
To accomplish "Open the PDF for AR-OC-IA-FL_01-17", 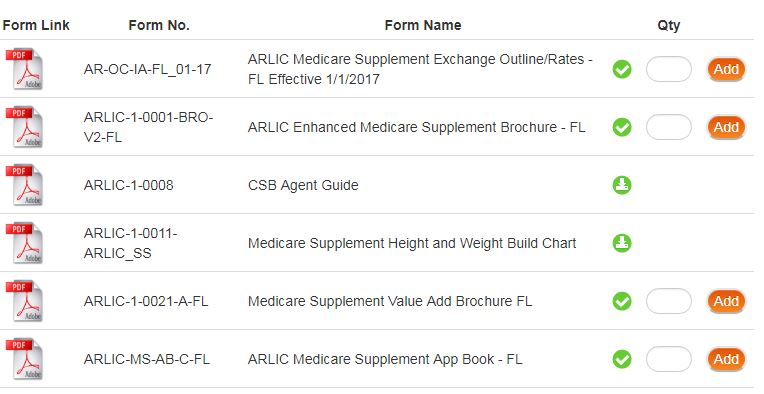I will point(24,69).
